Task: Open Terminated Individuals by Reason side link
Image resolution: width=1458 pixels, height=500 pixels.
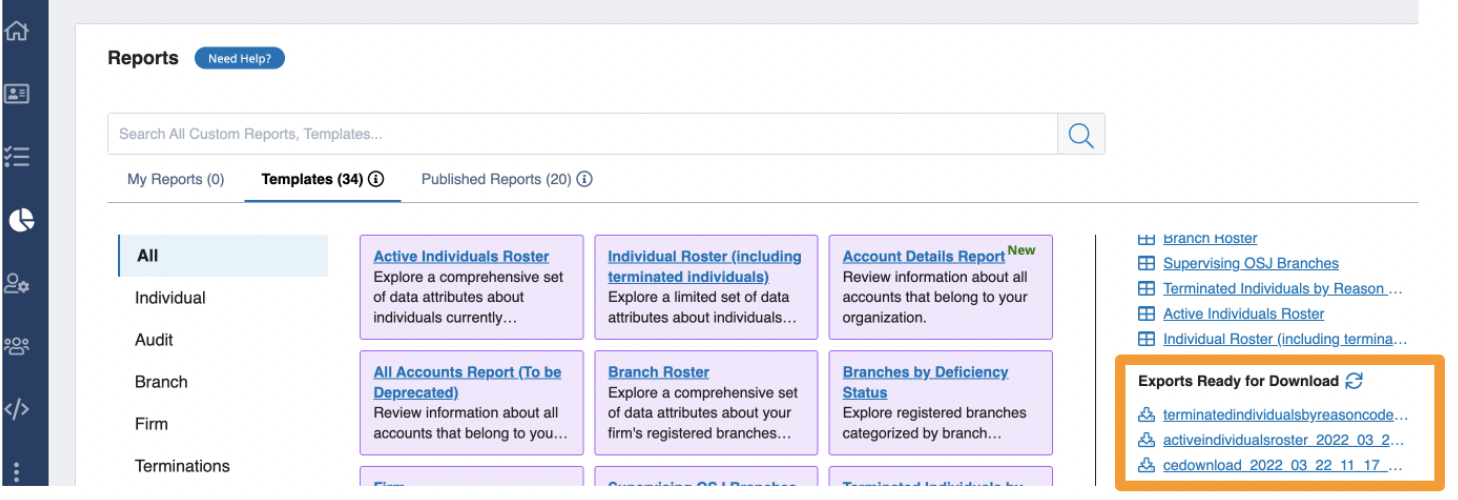Action: pos(1284,289)
